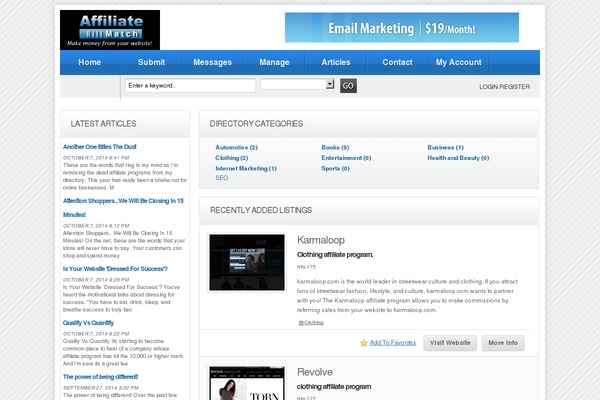
Task: Open Articles from the navigation bar
Action: (336, 62)
